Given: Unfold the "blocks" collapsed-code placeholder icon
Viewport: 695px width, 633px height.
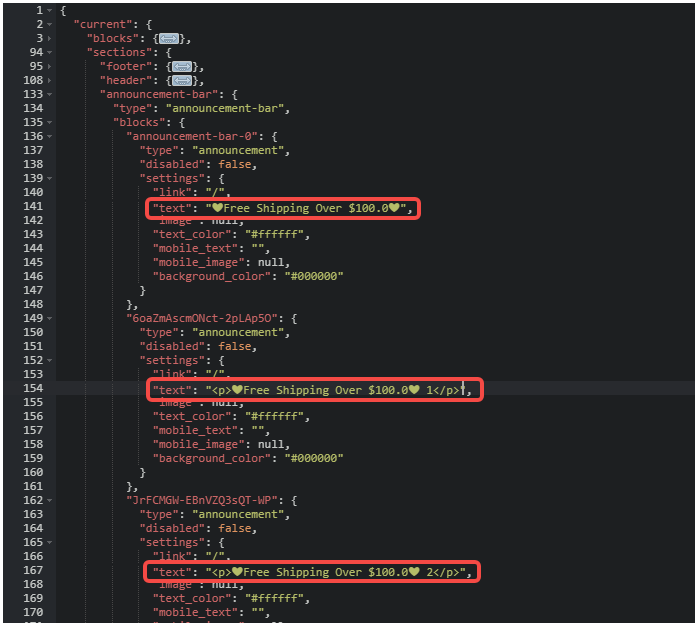Looking at the screenshot, I should 168,39.
